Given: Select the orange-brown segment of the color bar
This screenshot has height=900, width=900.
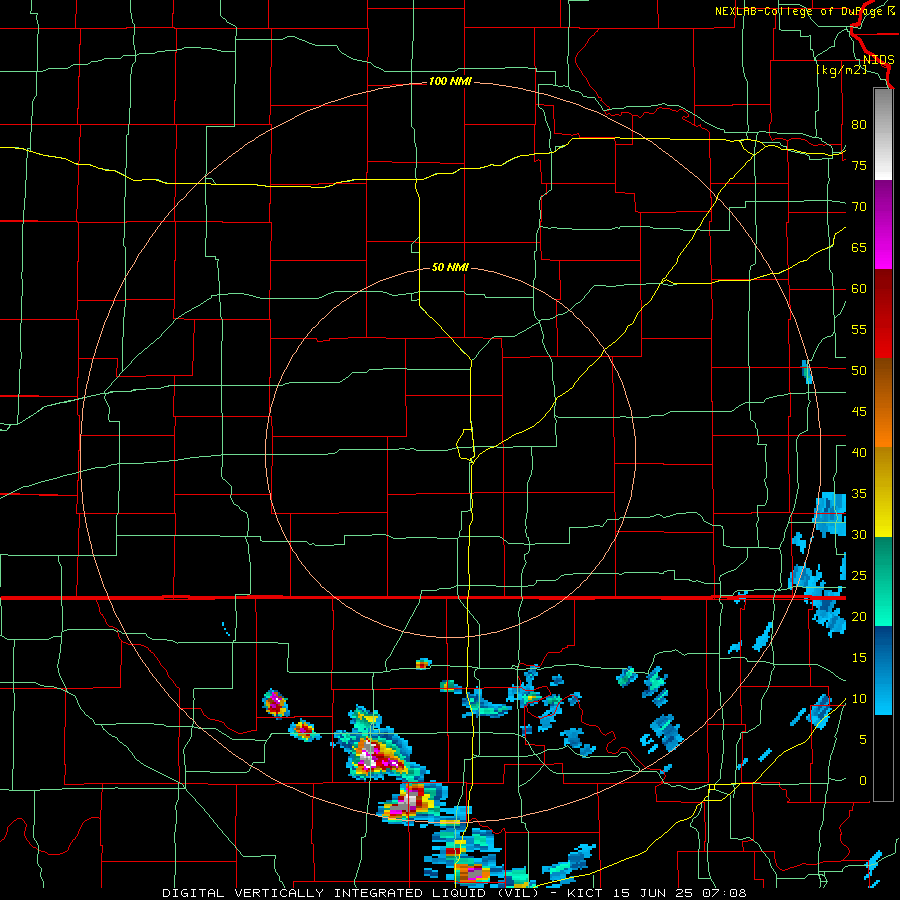Looking at the screenshot, I should pos(883,403).
